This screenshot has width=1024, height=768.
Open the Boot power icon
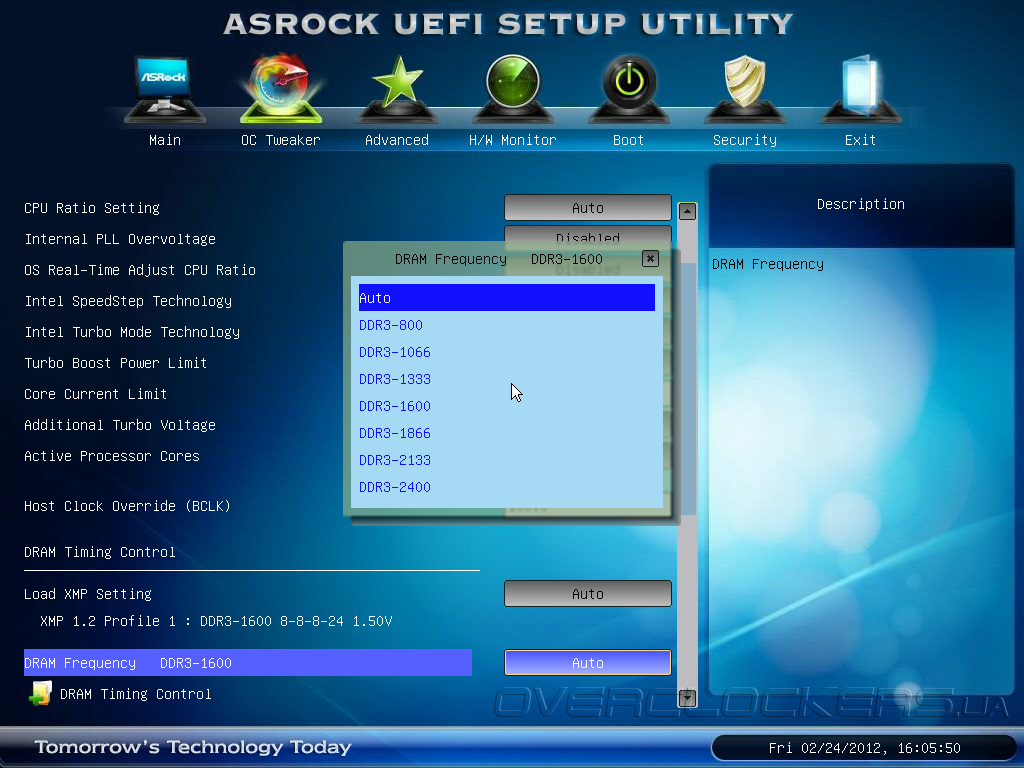point(629,89)
